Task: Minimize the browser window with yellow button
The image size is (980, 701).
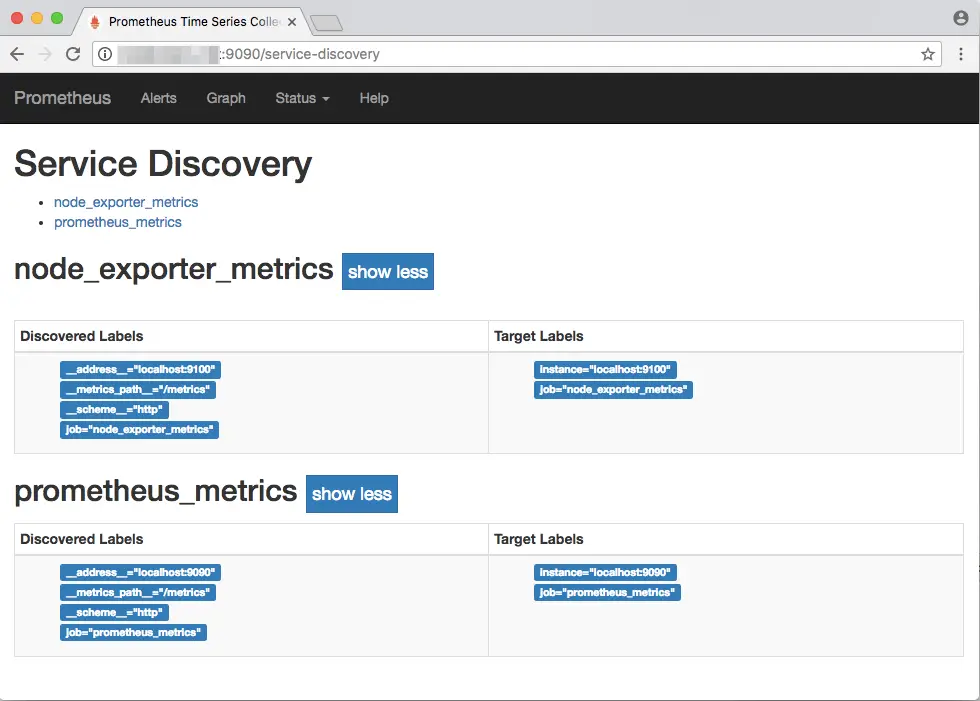Action: click(37, 18)
